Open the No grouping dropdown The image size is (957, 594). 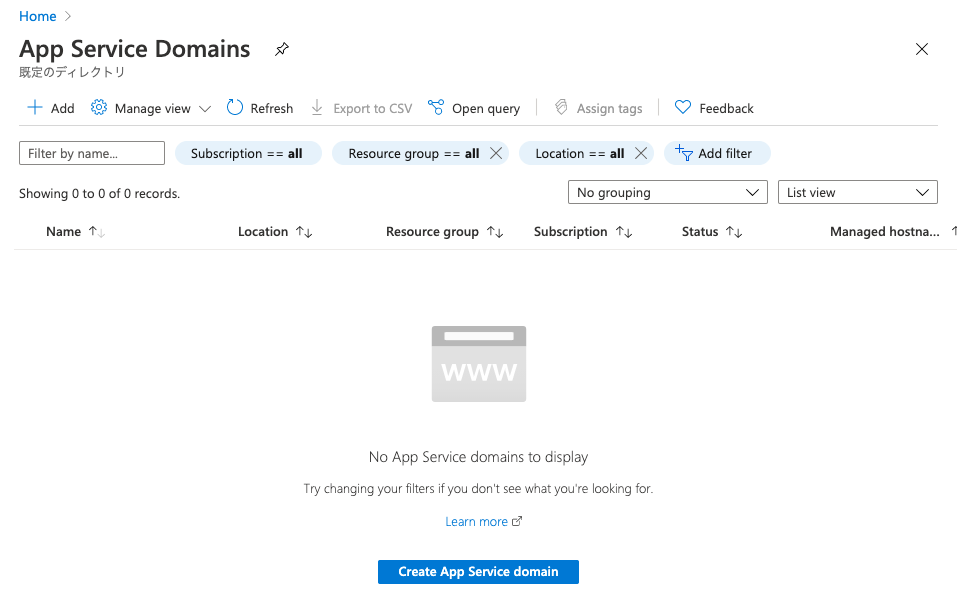668,192
